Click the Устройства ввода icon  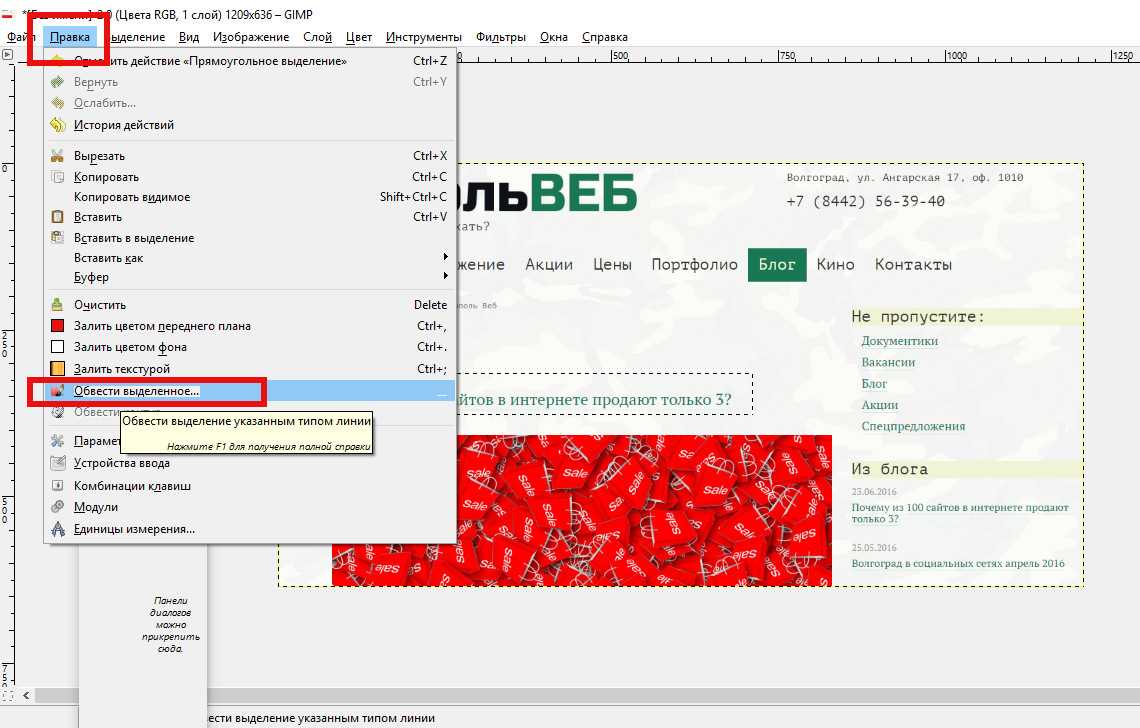coord(57,463)
